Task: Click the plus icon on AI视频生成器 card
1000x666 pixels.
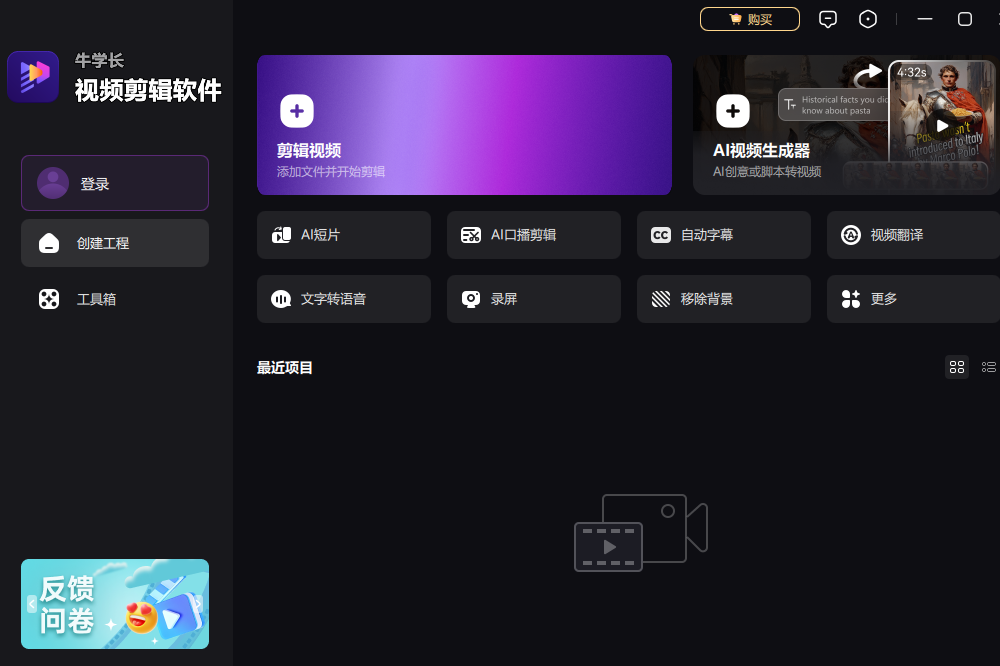Action: tap(732, 111)
